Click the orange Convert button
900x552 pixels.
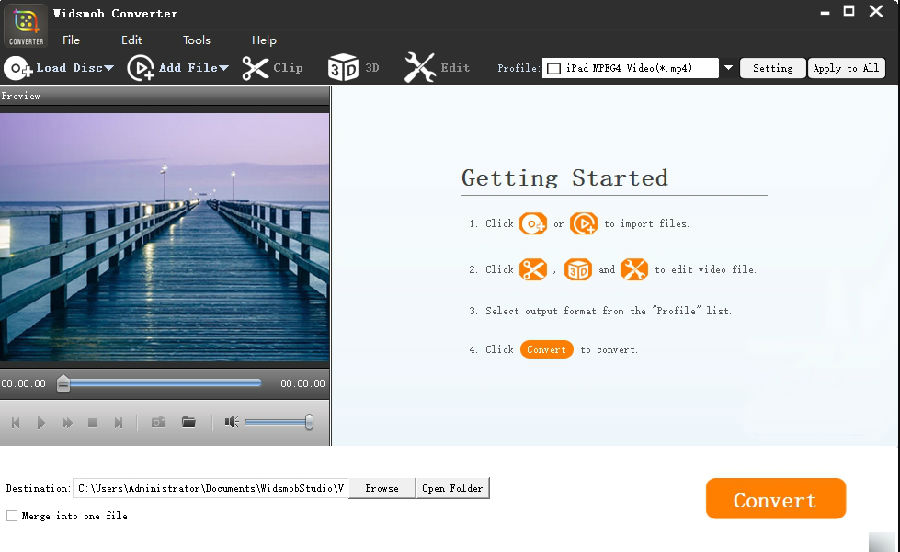(775, 499)
